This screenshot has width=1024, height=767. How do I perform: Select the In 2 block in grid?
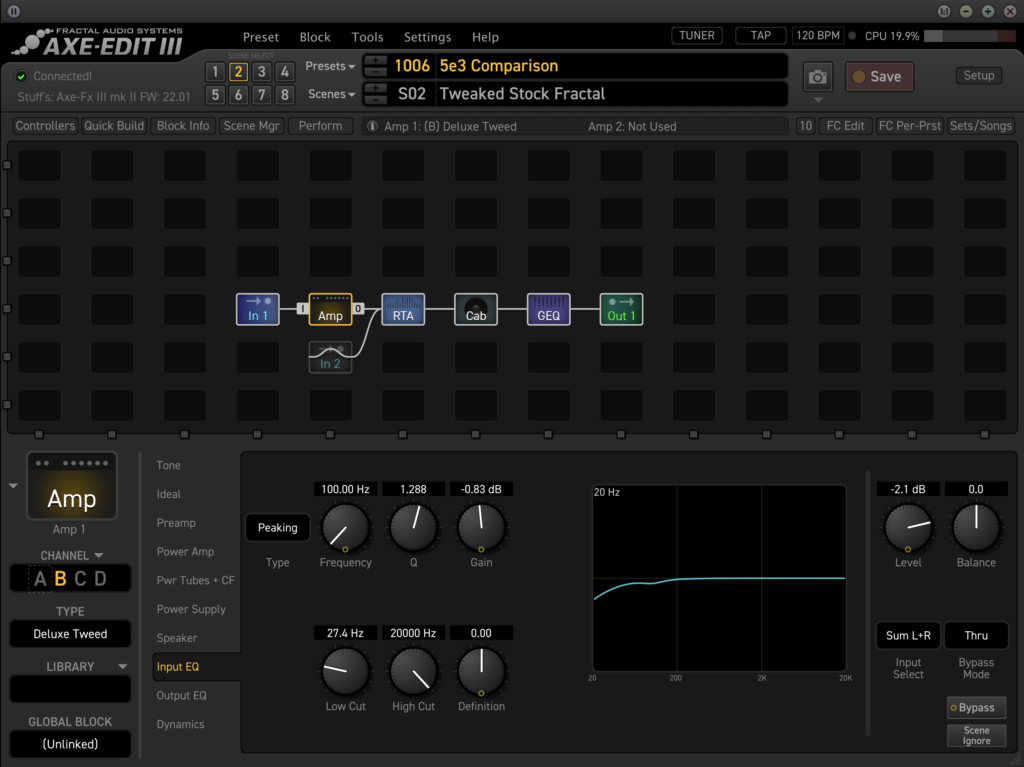[330, 357]
